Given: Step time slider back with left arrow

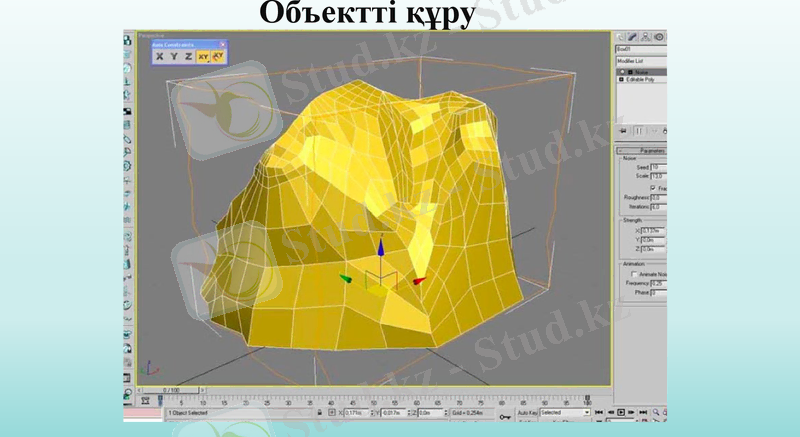Looking at the screenshot, I should coord(140,390).
